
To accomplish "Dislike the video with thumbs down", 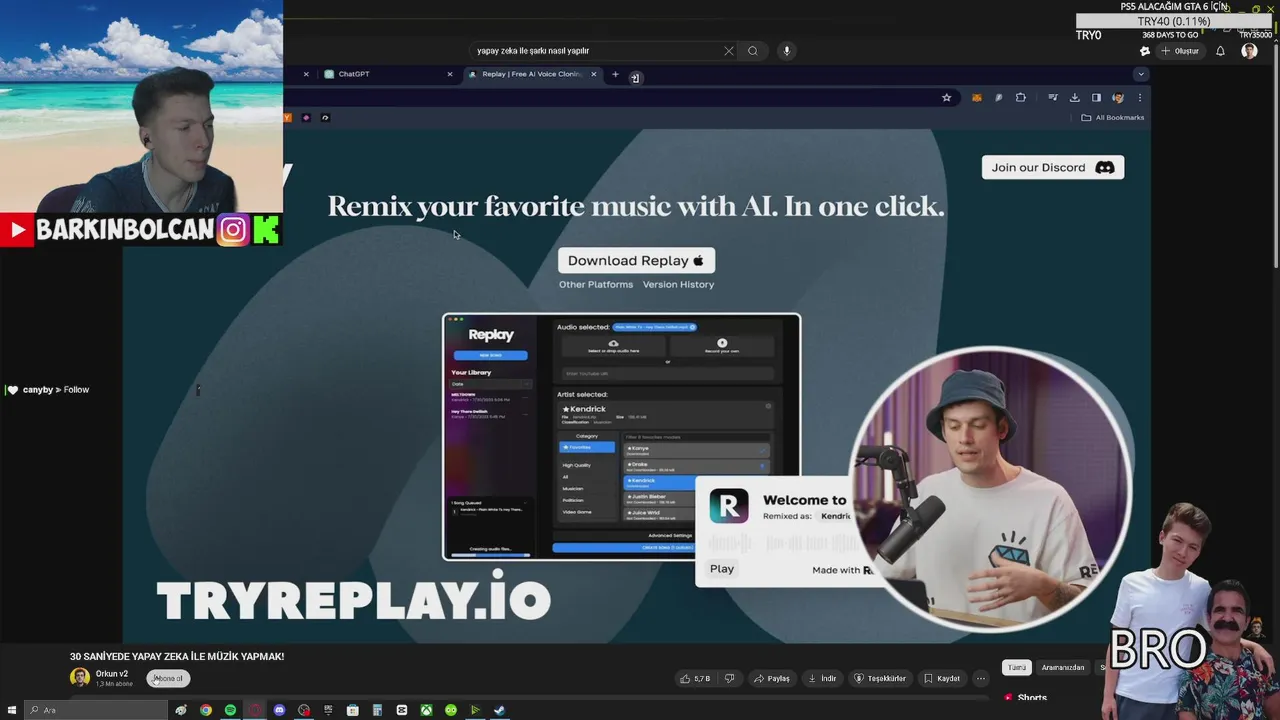I will tap(729, 678).
